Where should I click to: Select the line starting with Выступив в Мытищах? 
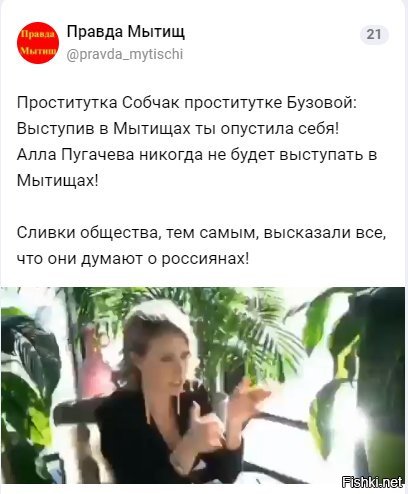(x=178, y=129)
